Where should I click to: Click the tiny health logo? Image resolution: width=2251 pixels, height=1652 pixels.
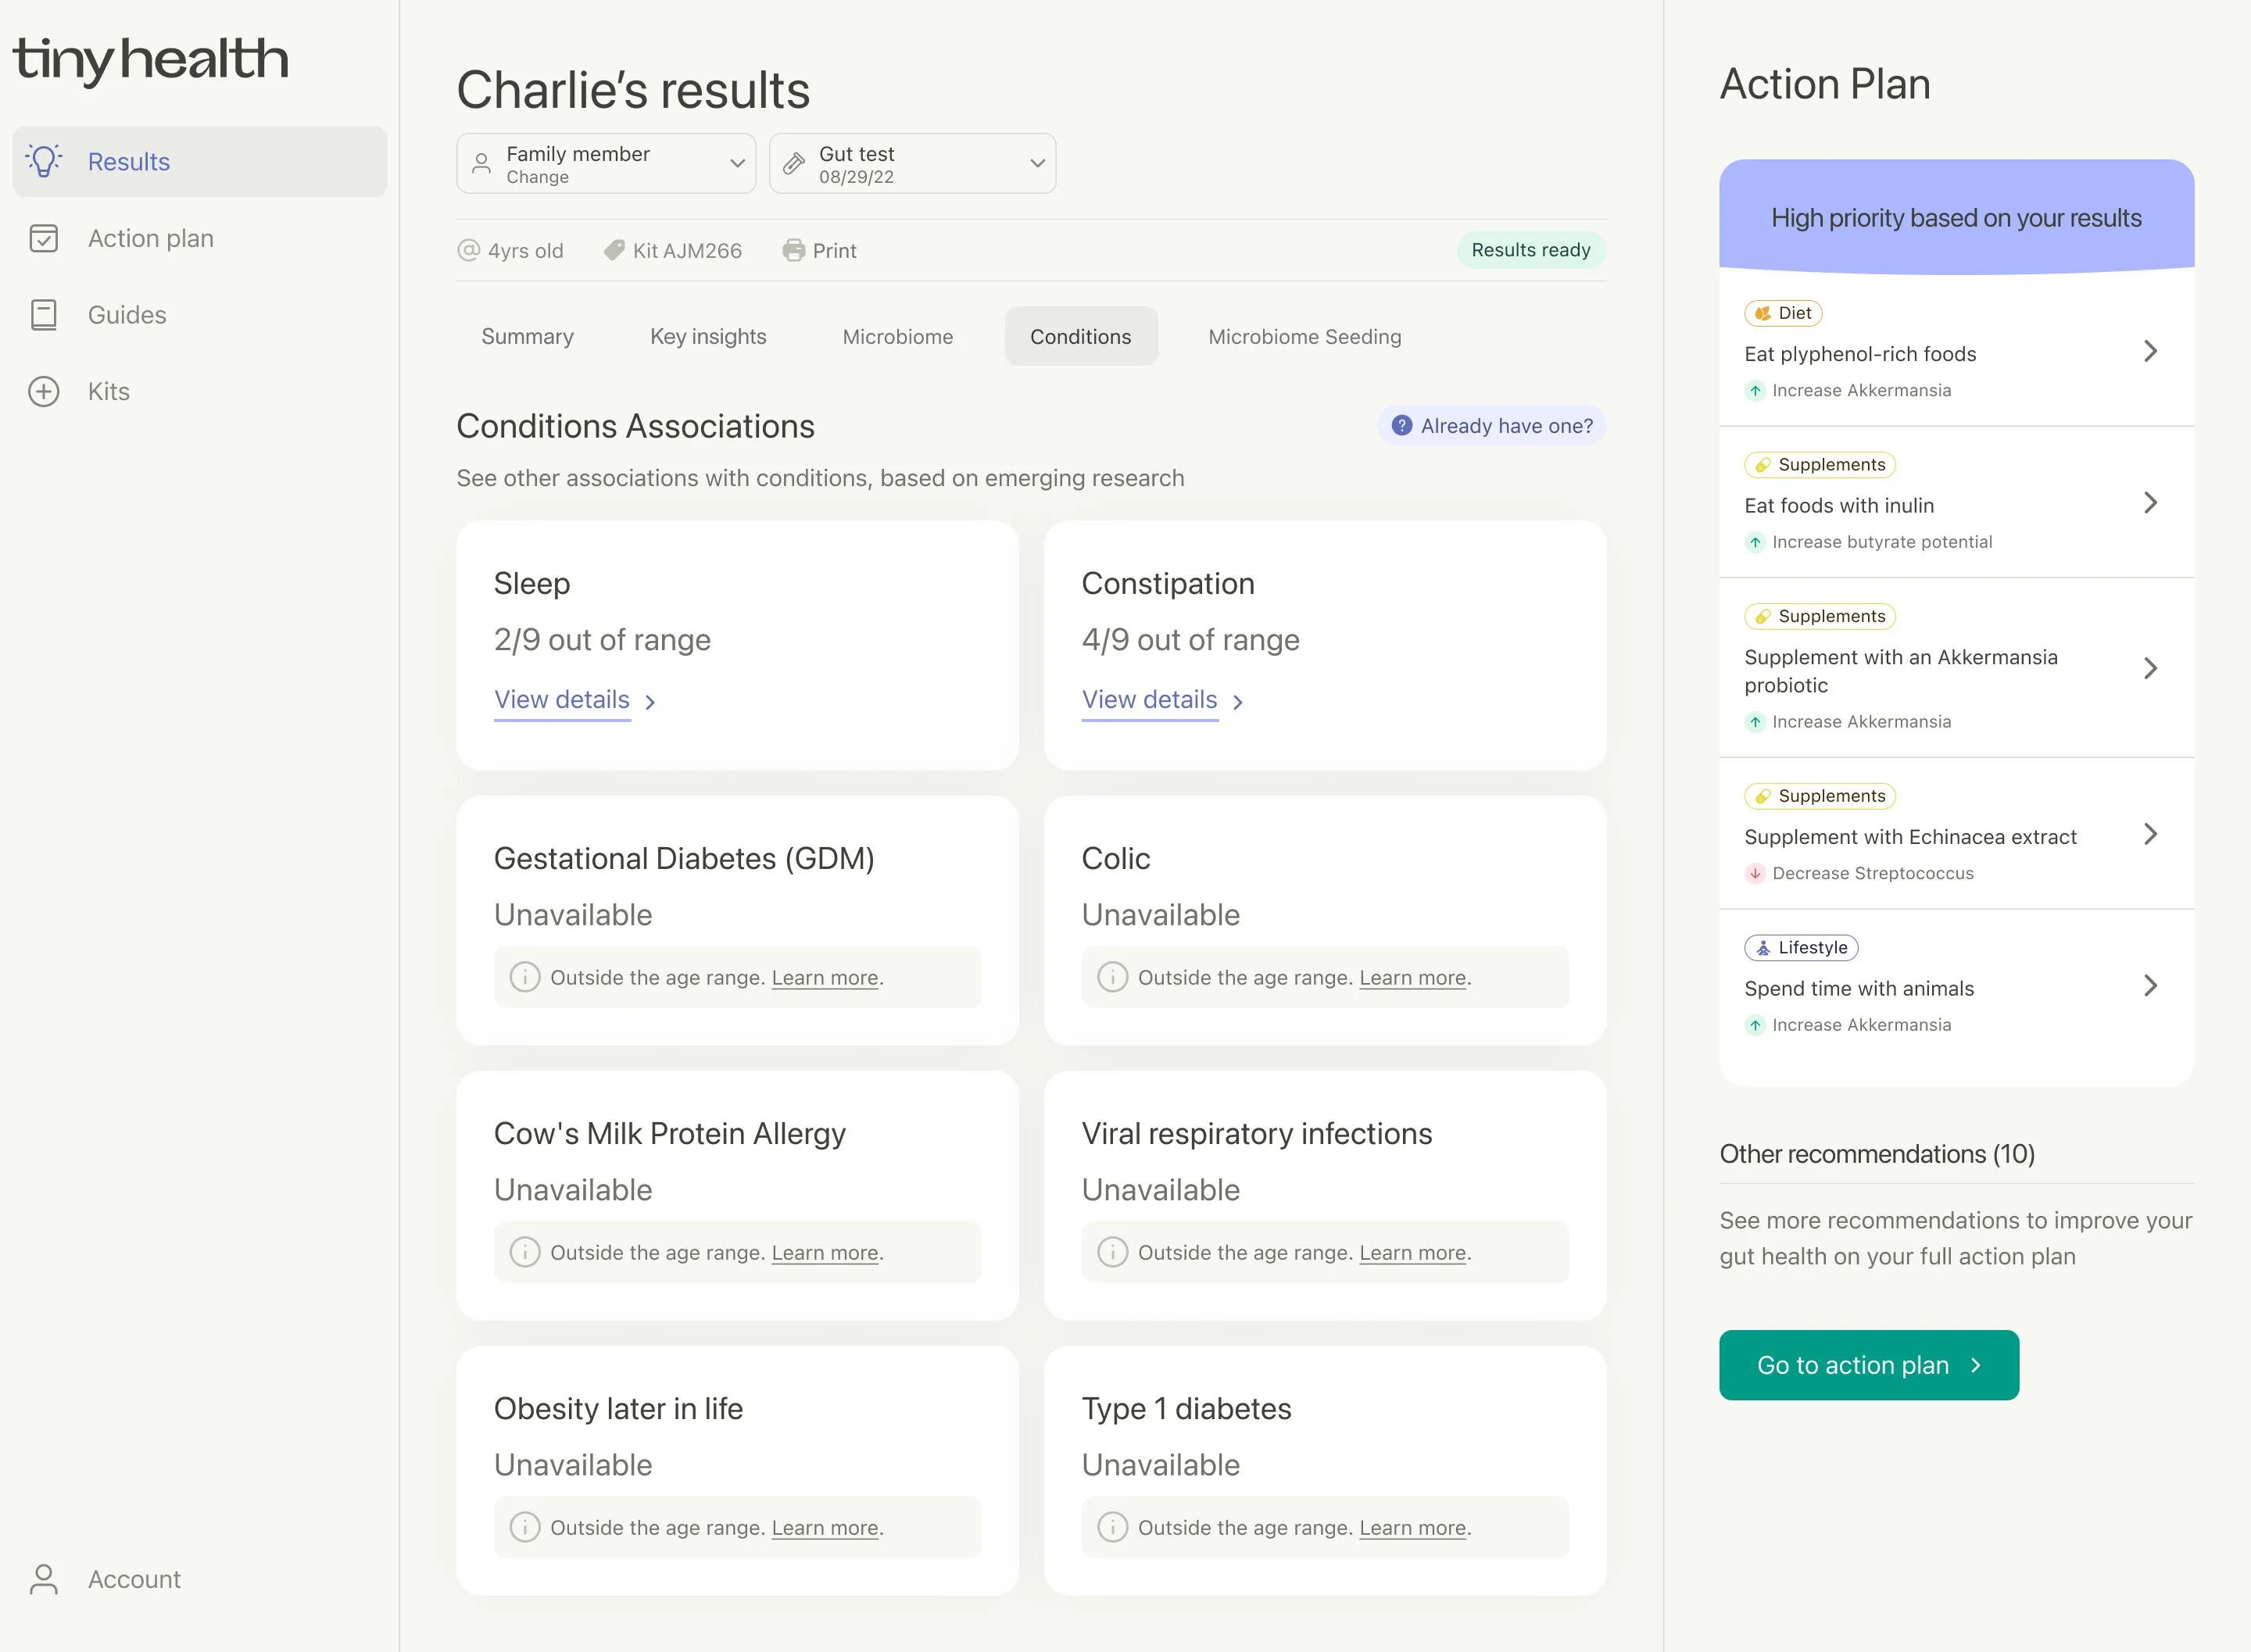(x=150, y=60)
